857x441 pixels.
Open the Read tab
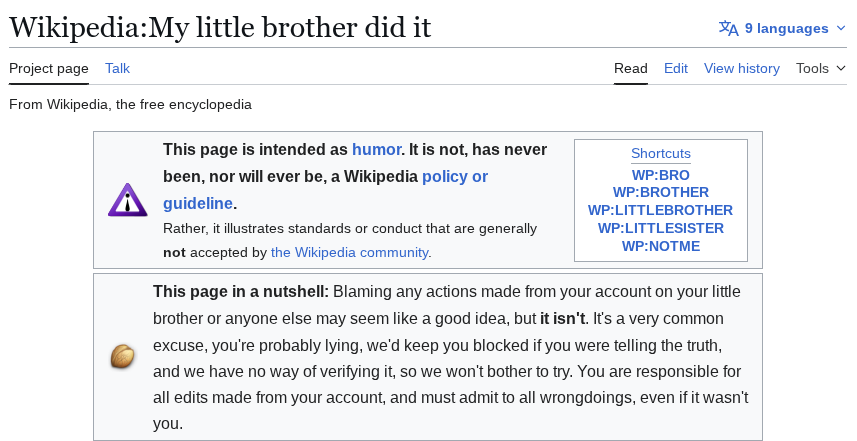pyautogui.click(x=631, y=68)
